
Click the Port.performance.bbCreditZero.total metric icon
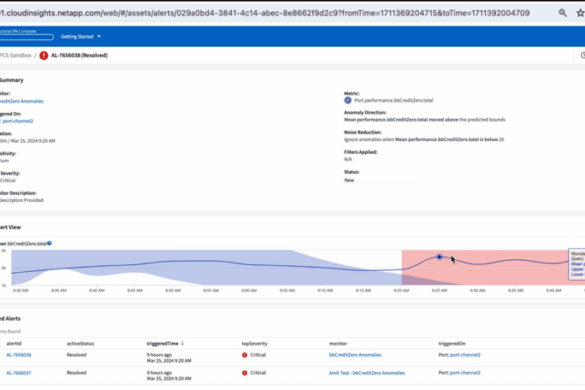point(348,100)
